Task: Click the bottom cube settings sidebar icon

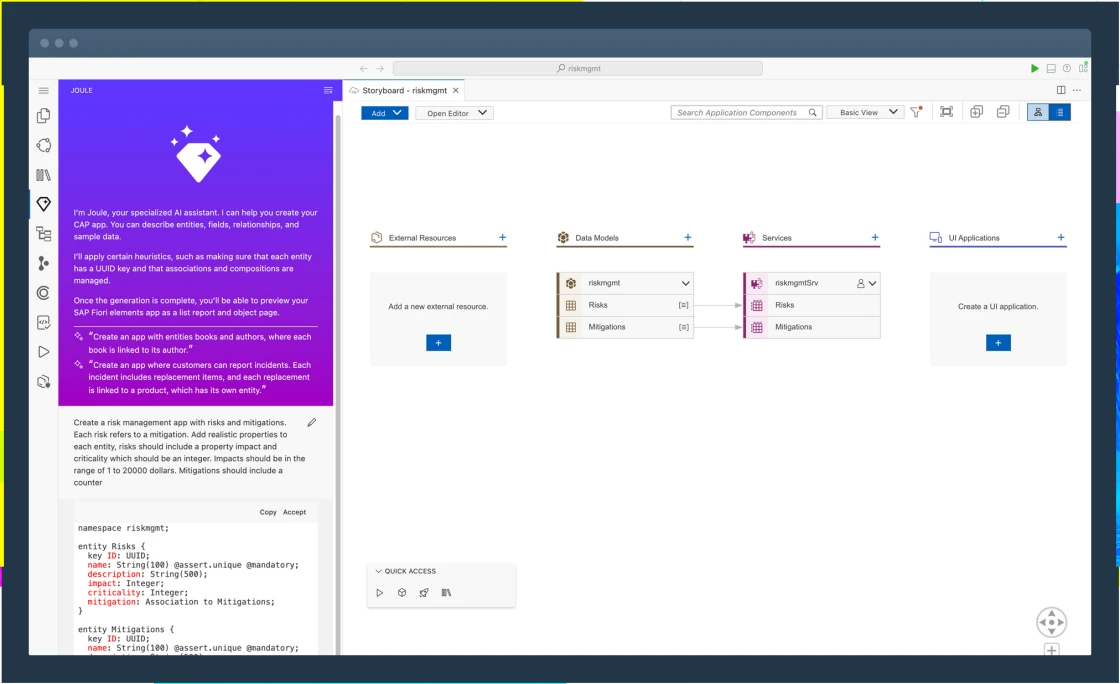Action: [44, 381]
